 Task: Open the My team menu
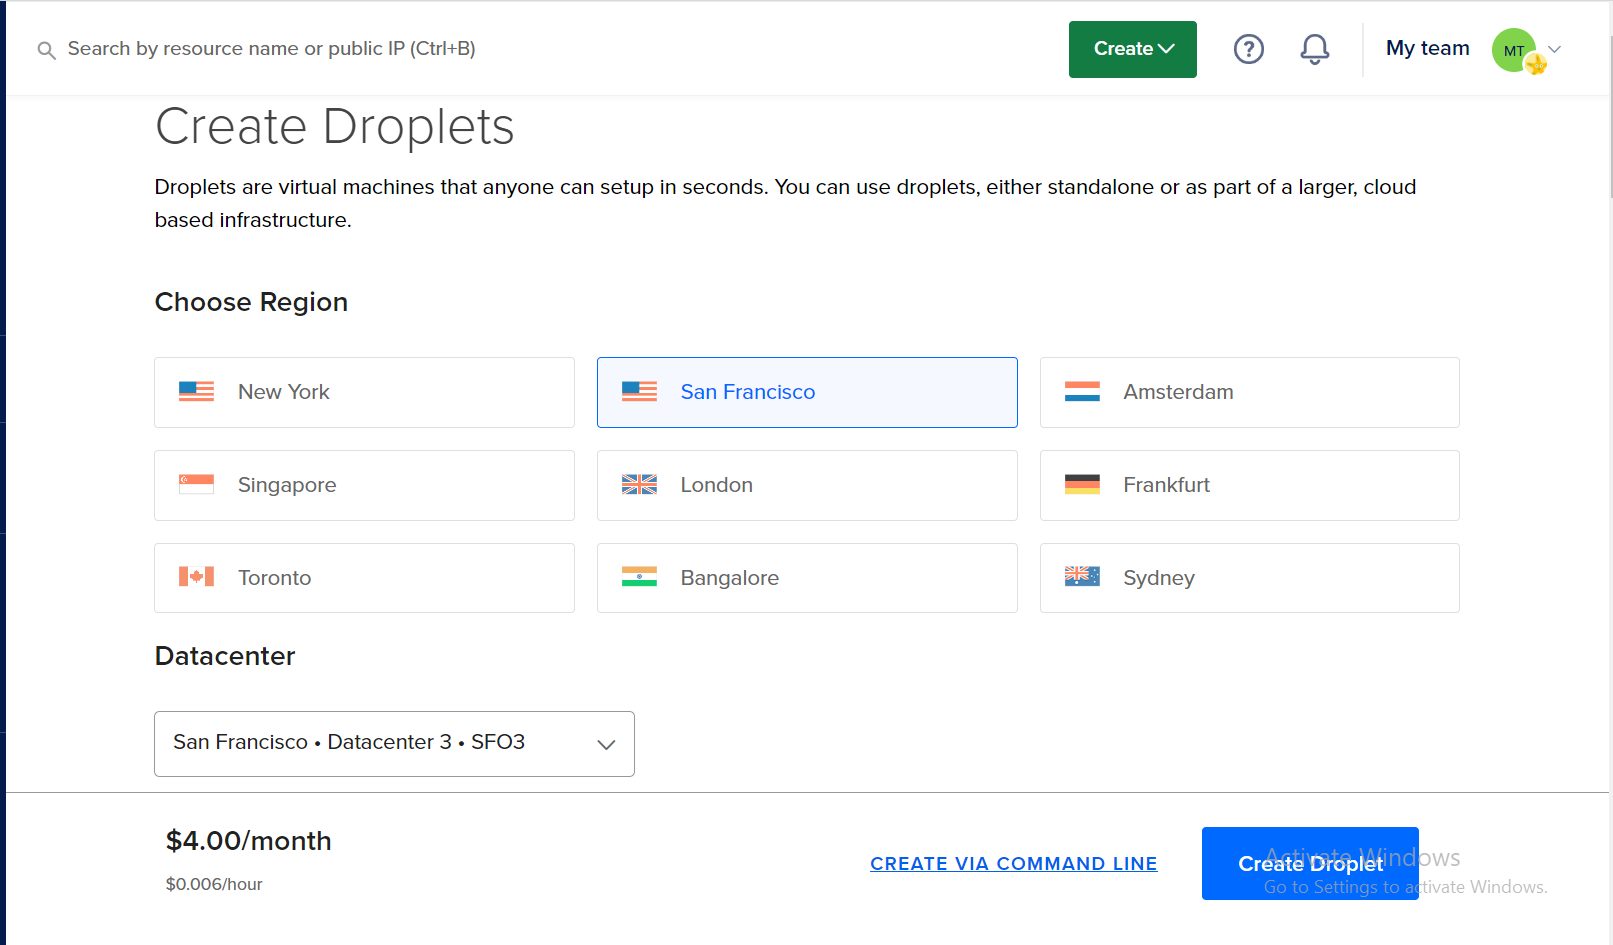[x=1427, y=48]
